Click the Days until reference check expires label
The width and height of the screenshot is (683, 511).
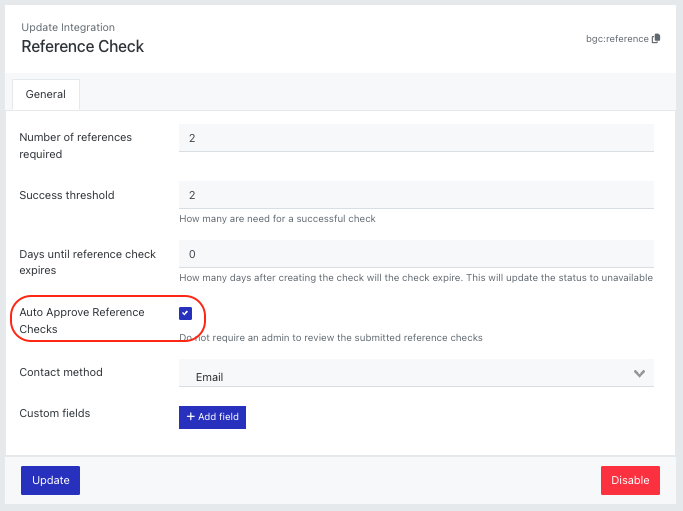pyautogui.click(x=88, y=262)
